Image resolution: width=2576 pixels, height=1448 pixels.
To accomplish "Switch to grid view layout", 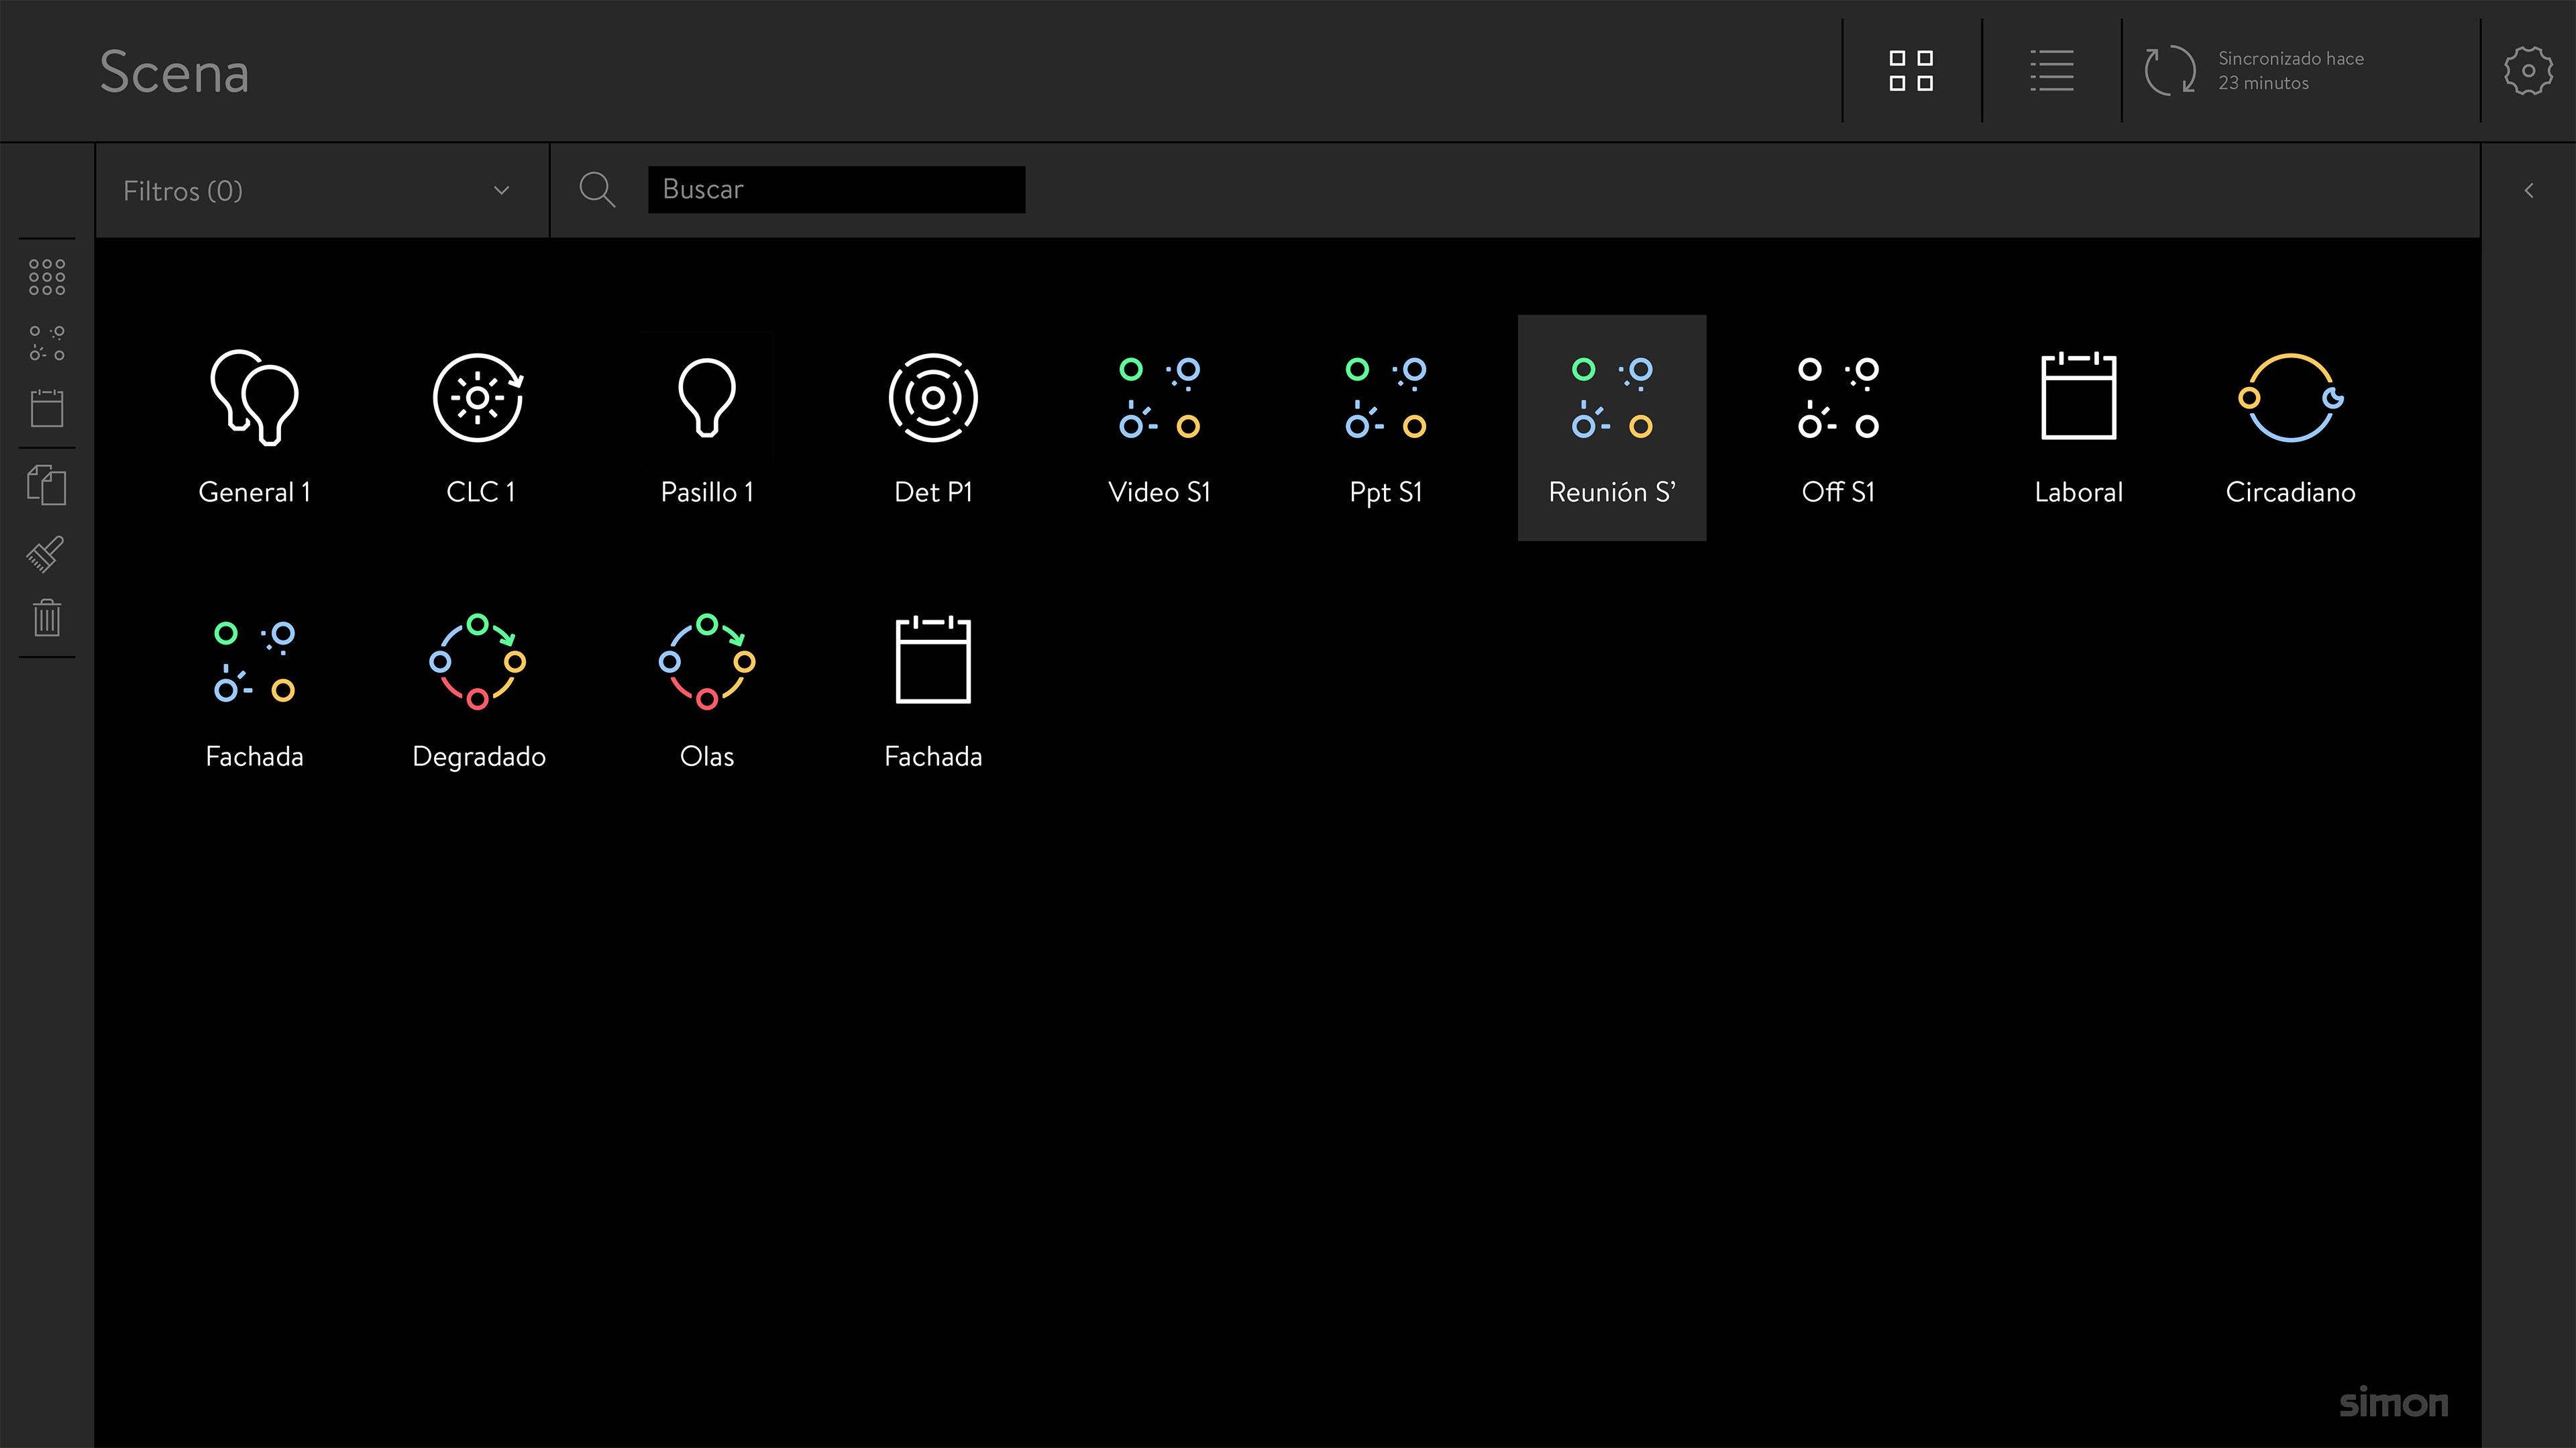I will 1911,71.
